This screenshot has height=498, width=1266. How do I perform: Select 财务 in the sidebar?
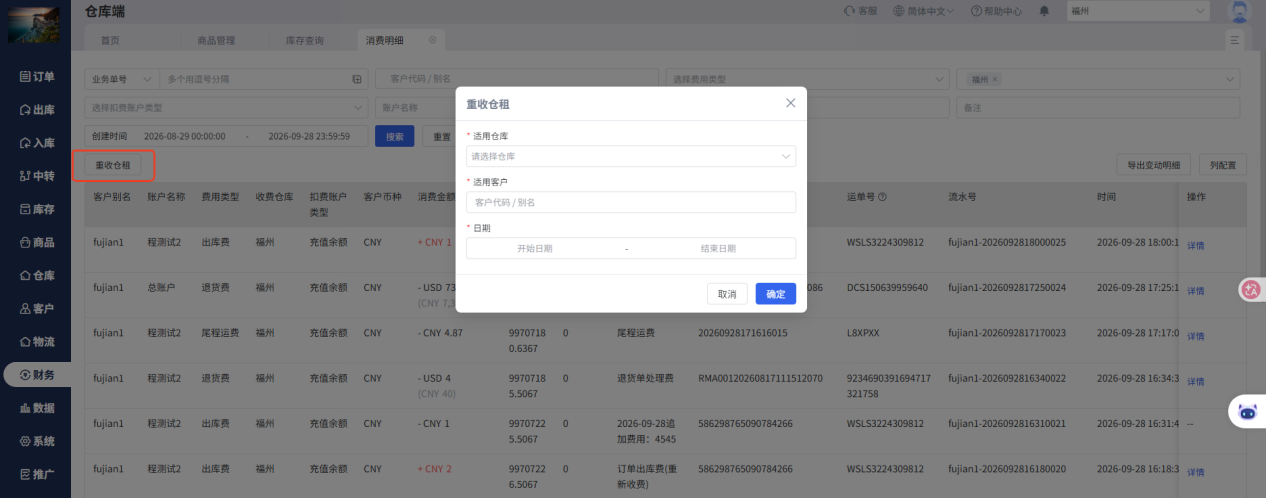coord(37,374)
